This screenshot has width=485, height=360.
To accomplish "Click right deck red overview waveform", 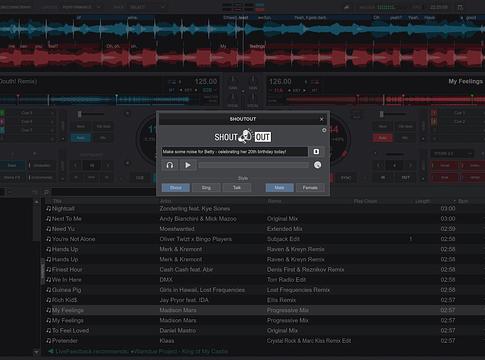I will [x=386, y=99].
